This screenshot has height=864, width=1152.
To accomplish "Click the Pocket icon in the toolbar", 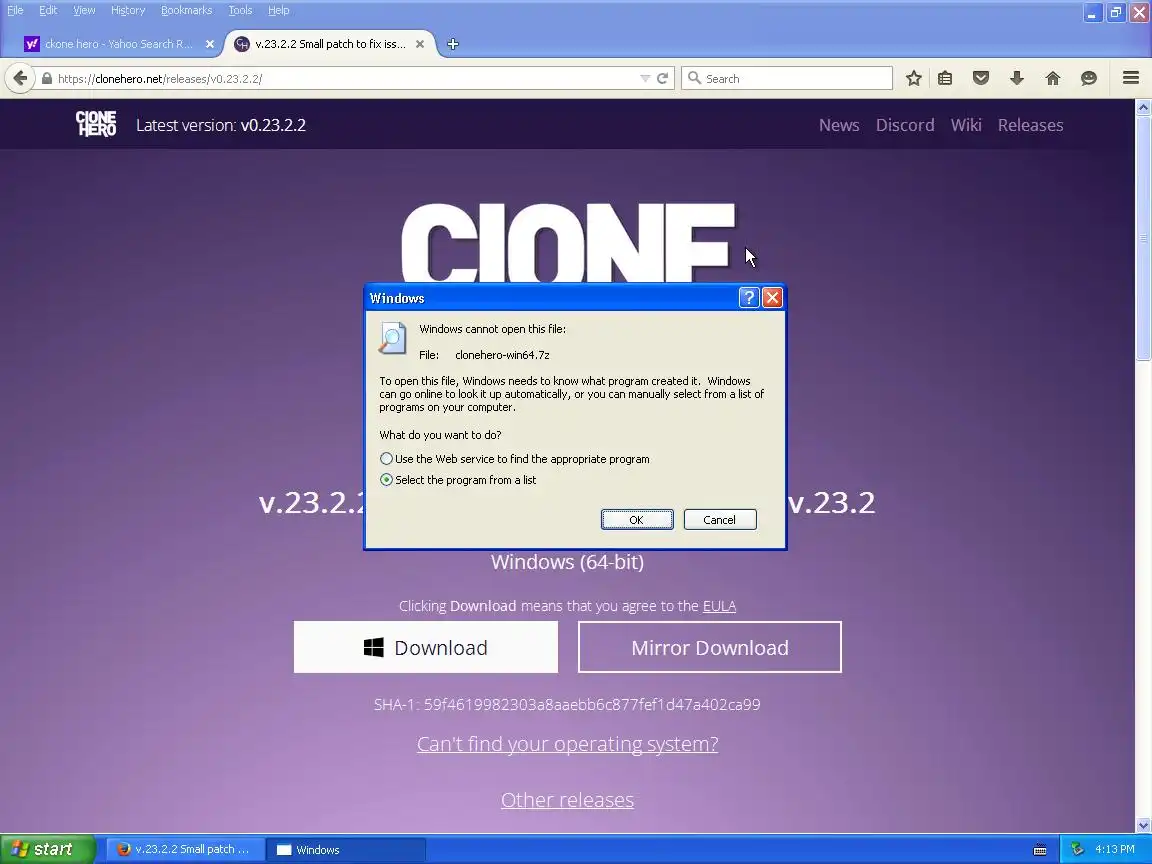I will click(x=981, y=79).
